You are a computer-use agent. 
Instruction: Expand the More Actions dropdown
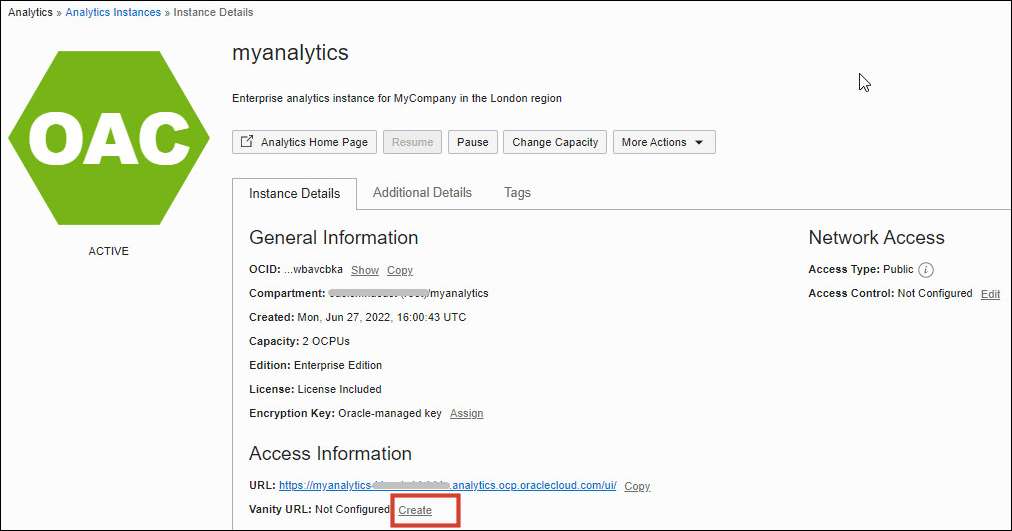click(x=663, y=142)
